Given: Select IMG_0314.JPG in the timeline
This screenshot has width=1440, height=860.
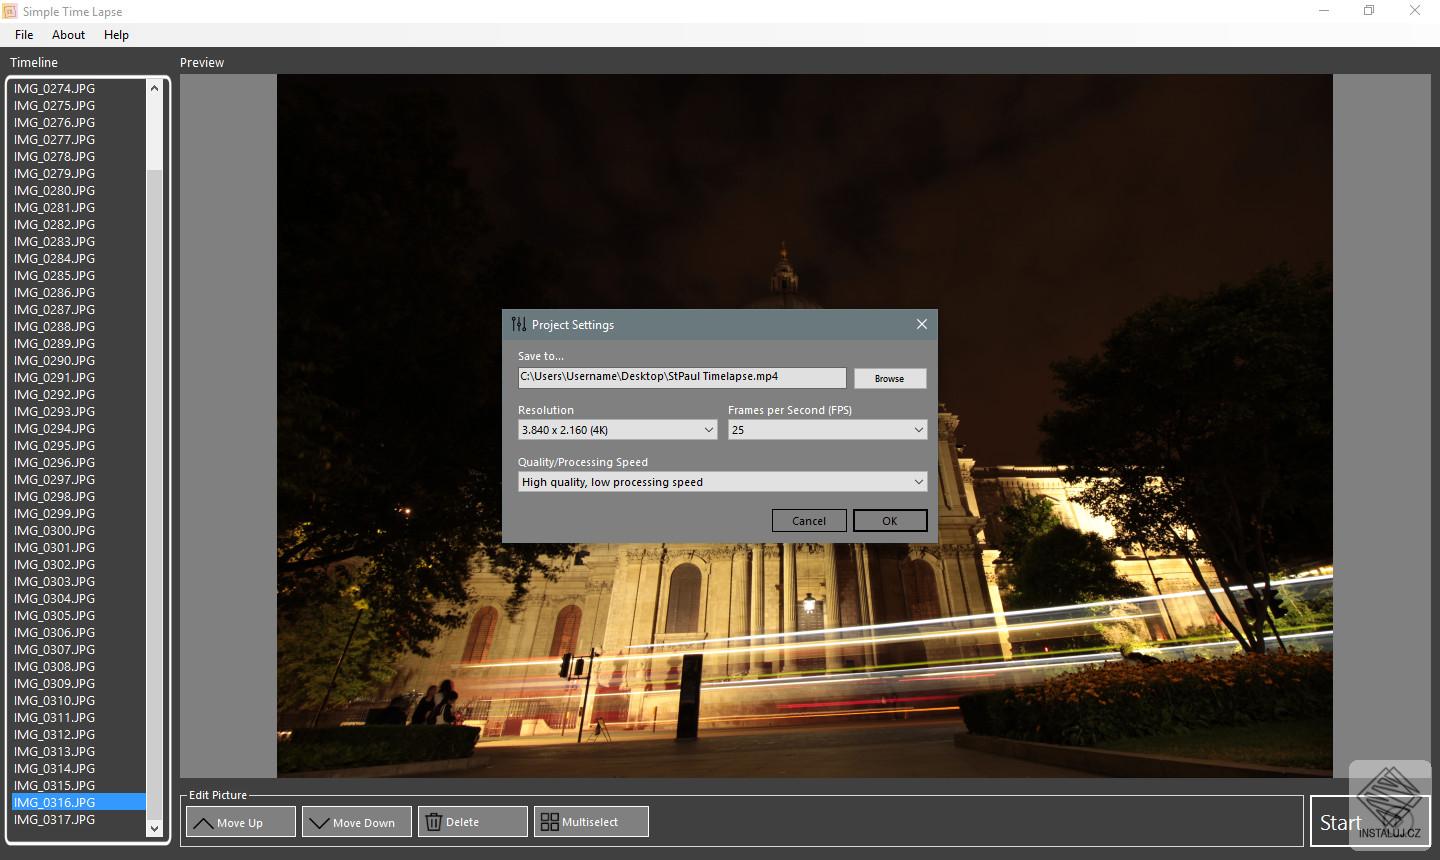Looking at the screenshot, I should (x=79, y=768).
